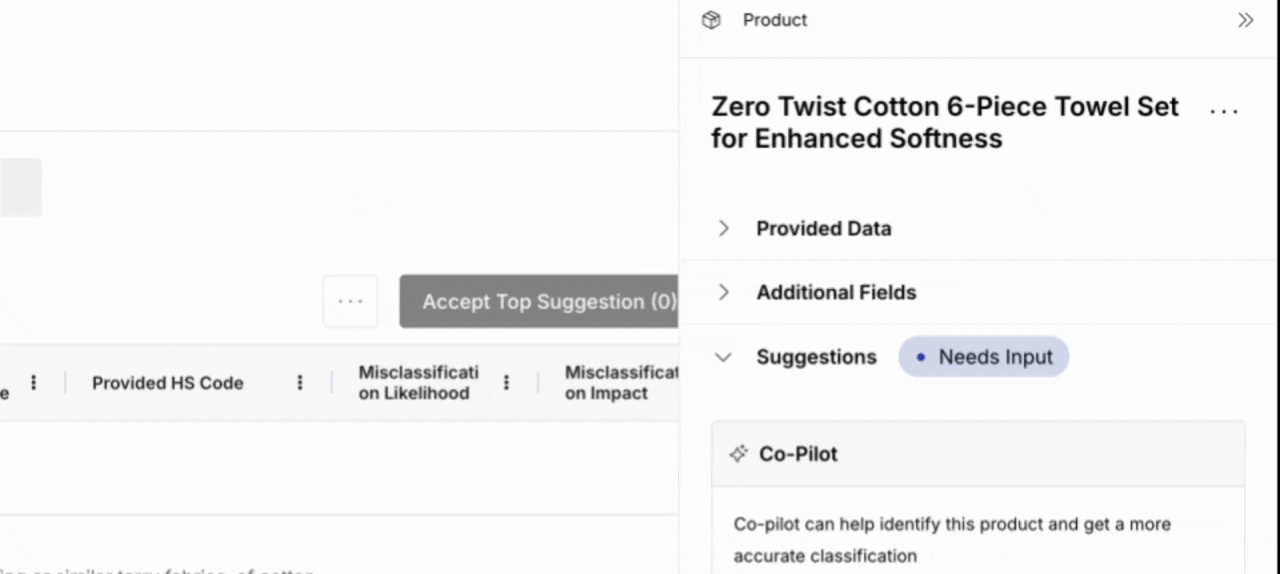
Task: Open Provided HS Code column options menu
Action: (299, 383)
